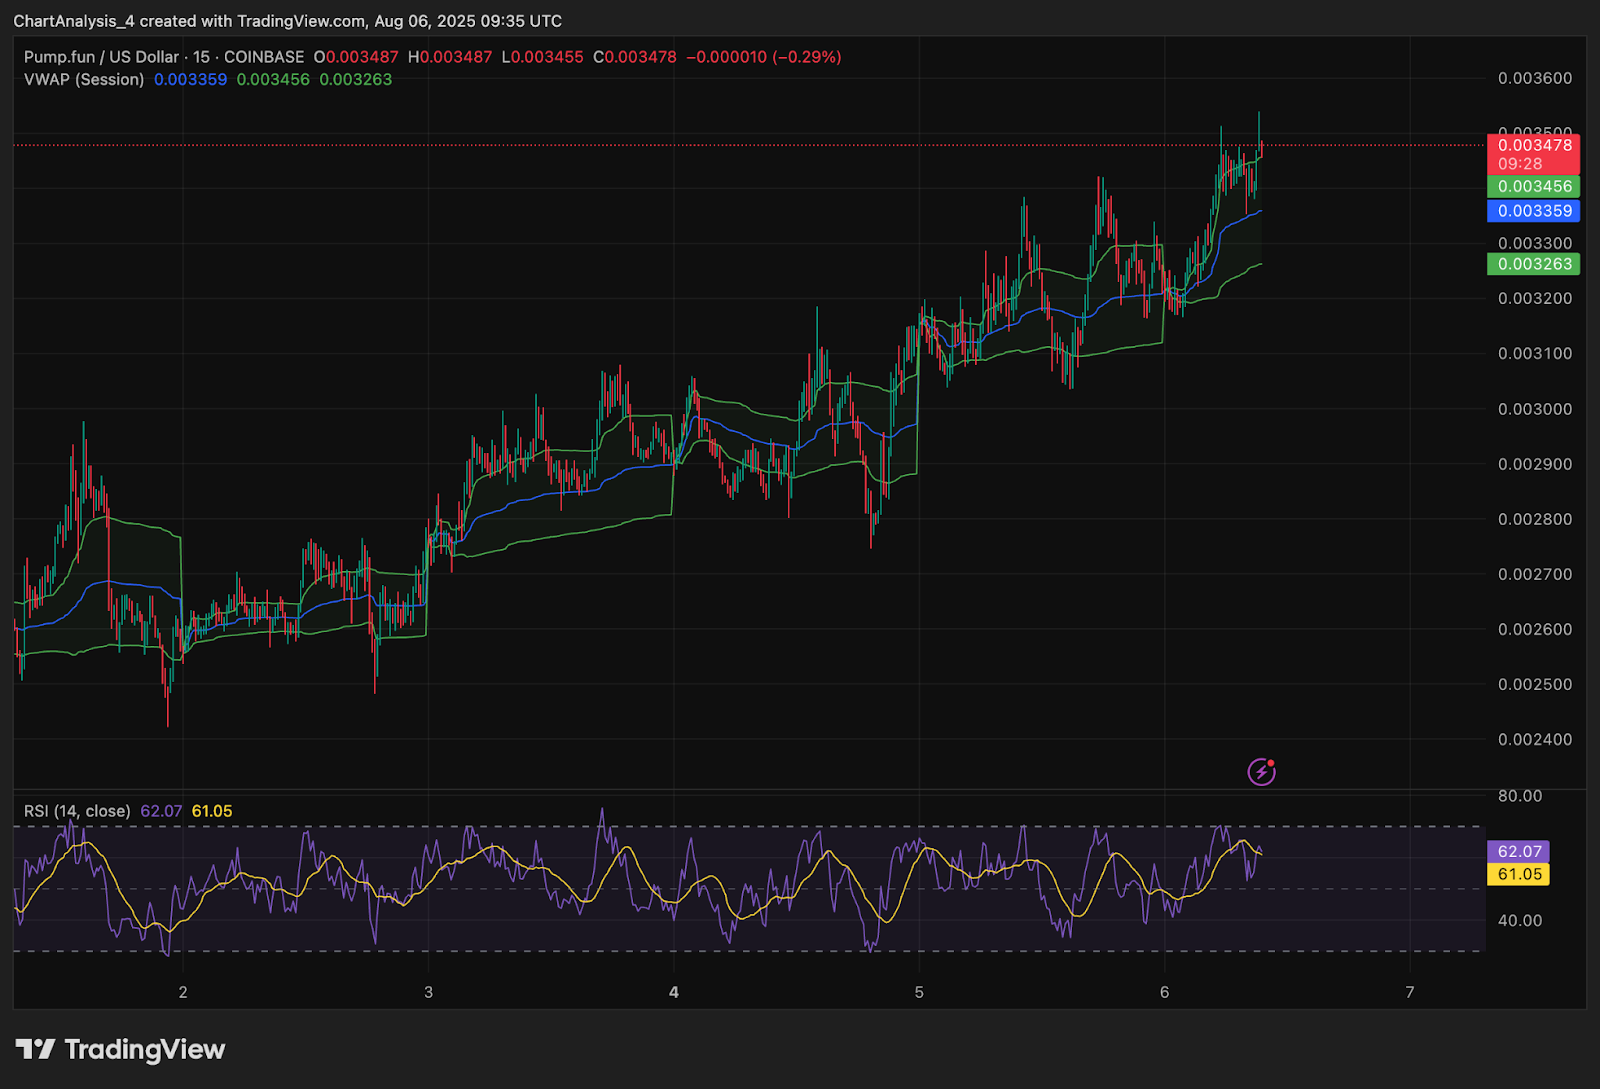The image size is (1600, 1089).
Task: Click the blue VWAP price label 0.003359
Action: click(x=1533, y=211)
